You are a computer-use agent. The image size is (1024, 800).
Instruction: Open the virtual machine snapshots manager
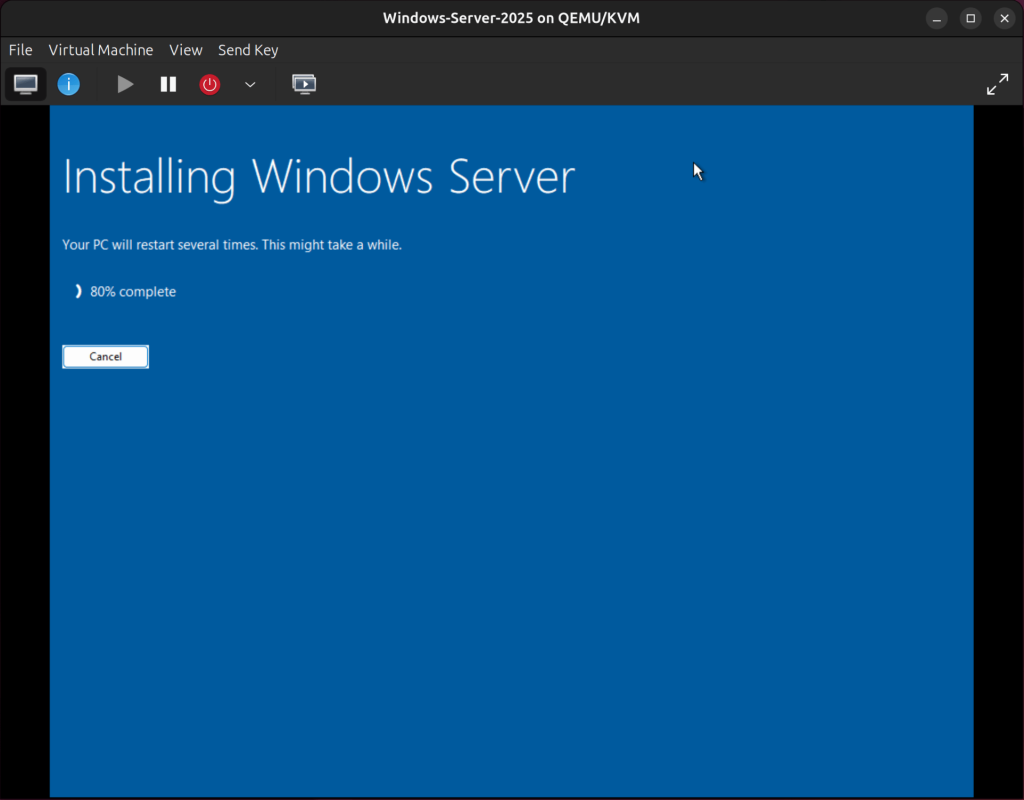304,84
